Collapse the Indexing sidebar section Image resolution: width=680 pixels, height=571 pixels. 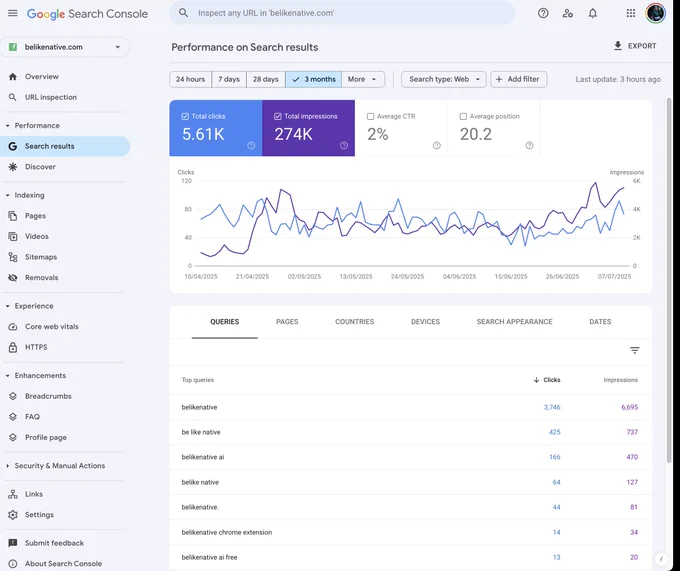(8, 195)
